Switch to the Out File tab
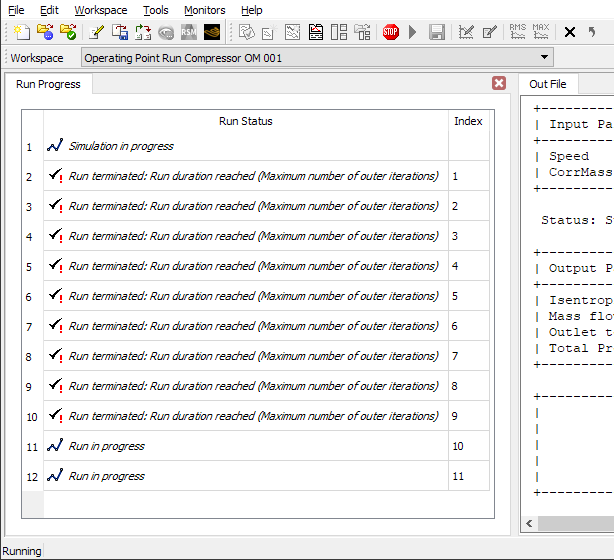This screenshot has width=614, height=560. tap(547, 84)
